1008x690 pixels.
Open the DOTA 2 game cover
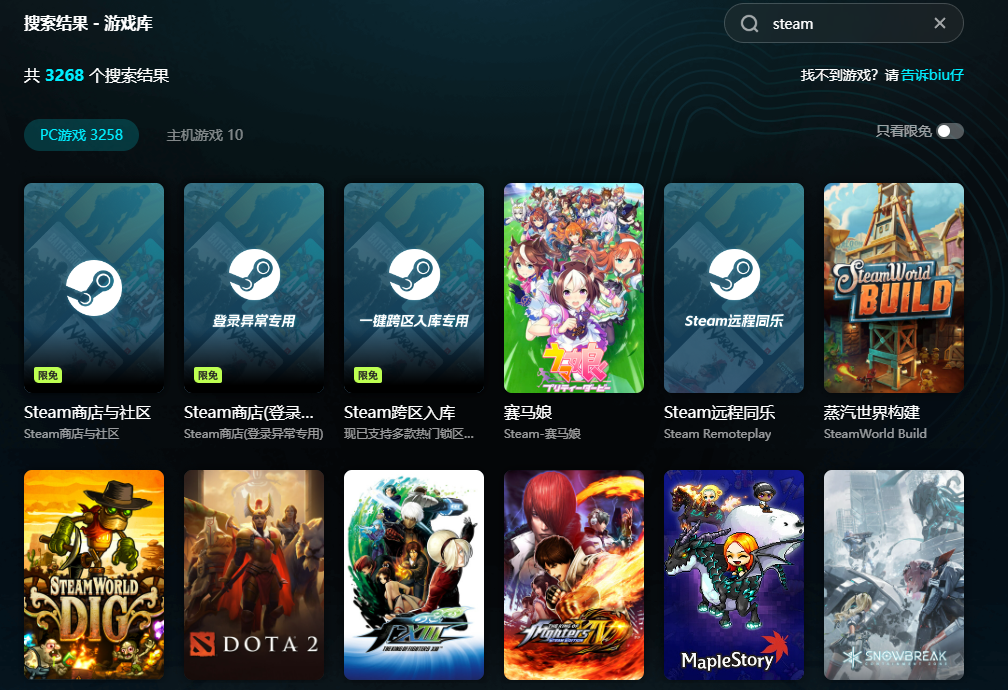[x=254, y=574]
